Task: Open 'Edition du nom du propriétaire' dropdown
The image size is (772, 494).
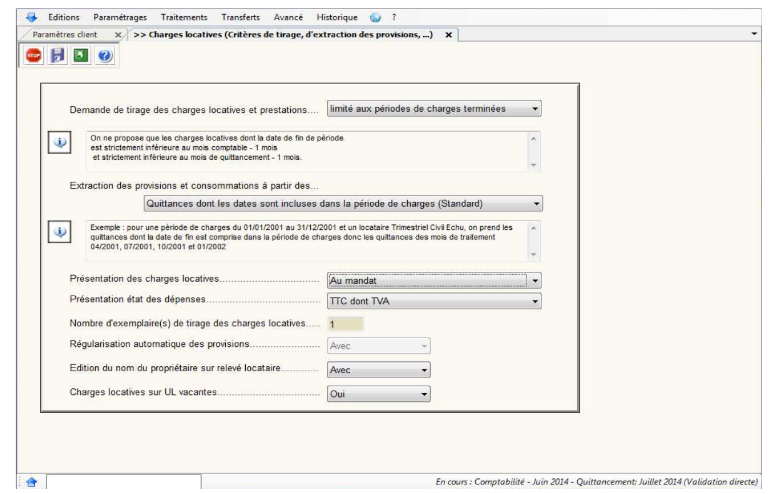Action: pos(378,370)
